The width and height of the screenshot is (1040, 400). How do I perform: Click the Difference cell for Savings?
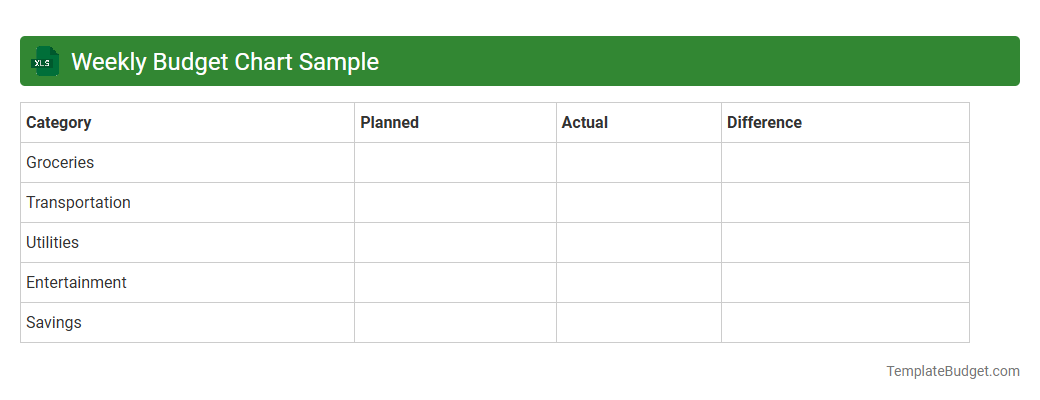pyautogui.click(x=845, y=323)
